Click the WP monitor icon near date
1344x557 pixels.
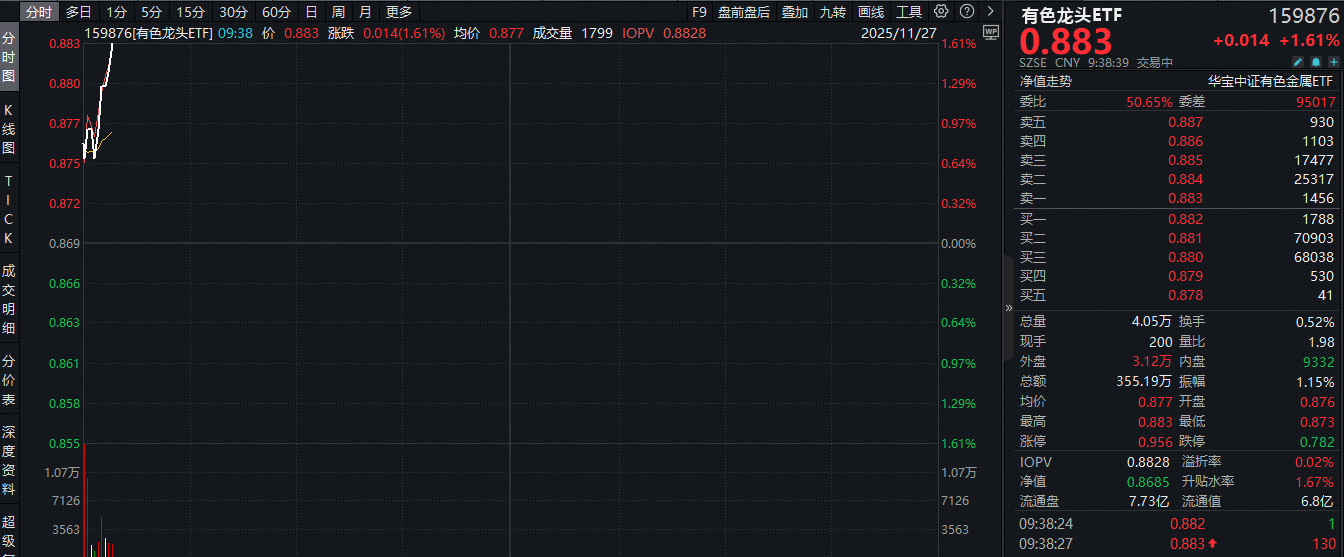pyautogui.click(x=991, y=32)
